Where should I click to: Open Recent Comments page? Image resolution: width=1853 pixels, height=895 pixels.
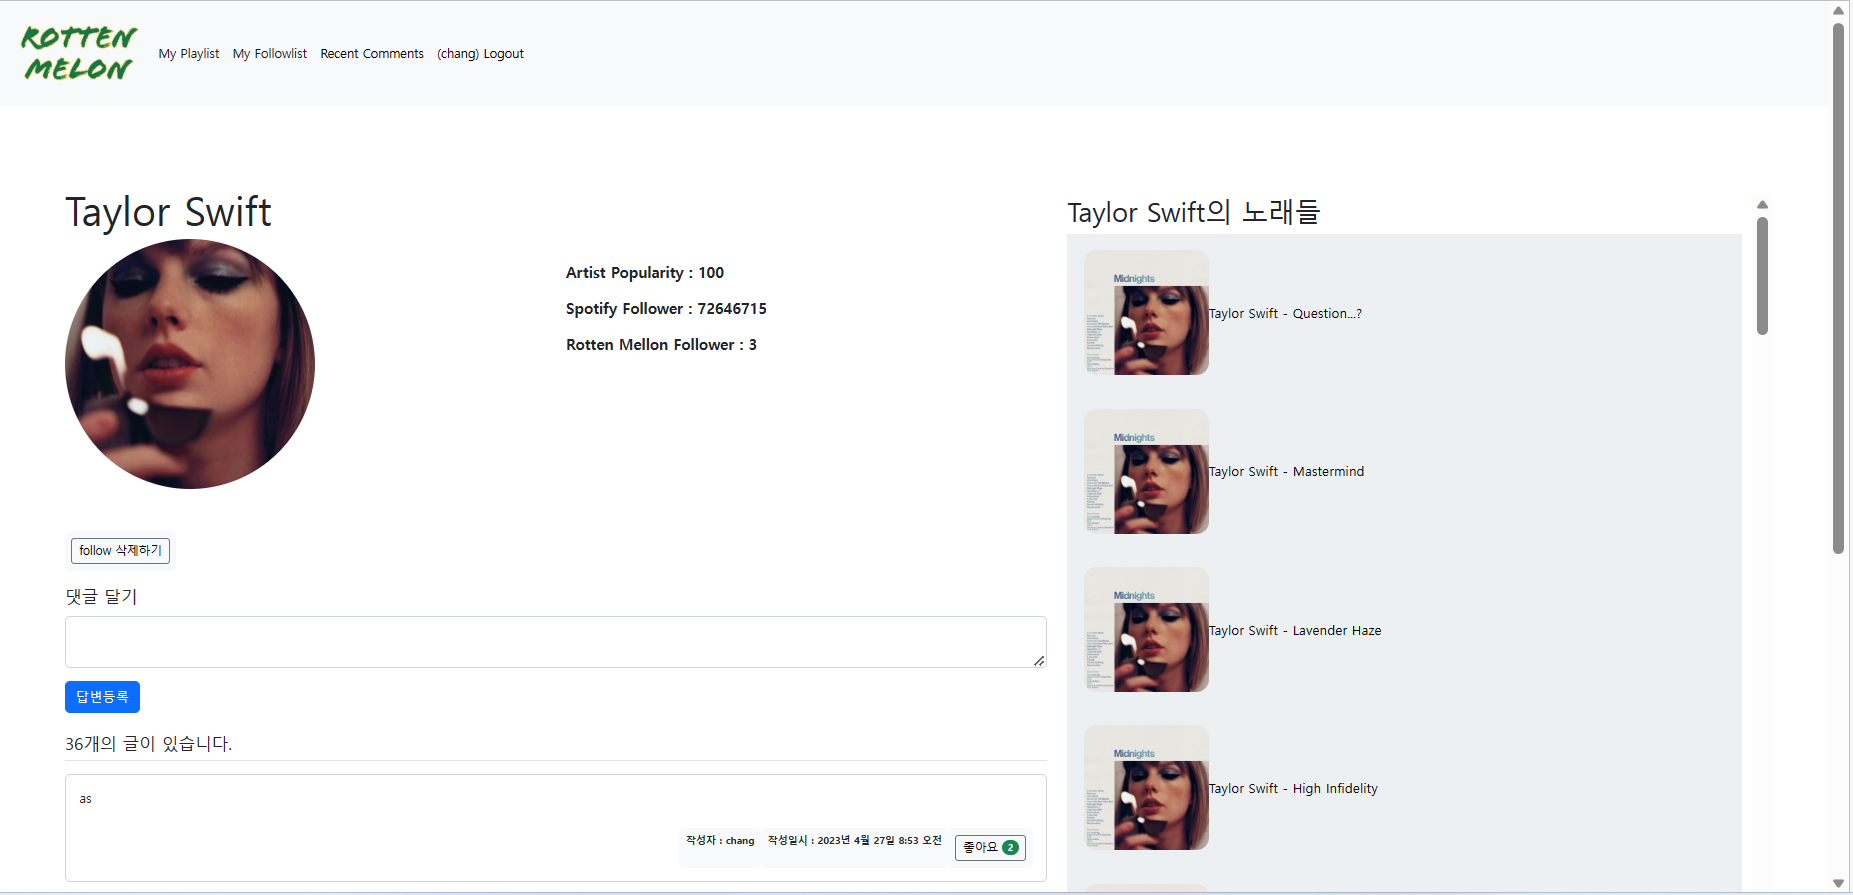tap(372, 54)
